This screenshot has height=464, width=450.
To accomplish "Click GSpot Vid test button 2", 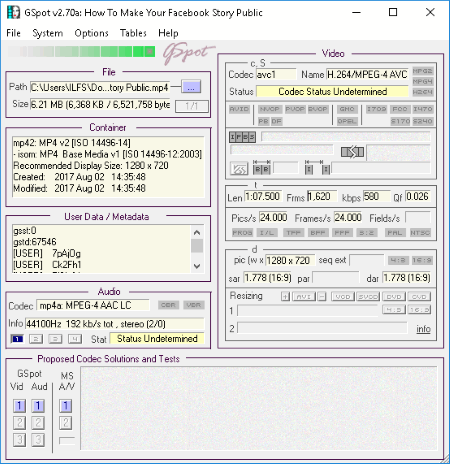I will pos(19,423).
